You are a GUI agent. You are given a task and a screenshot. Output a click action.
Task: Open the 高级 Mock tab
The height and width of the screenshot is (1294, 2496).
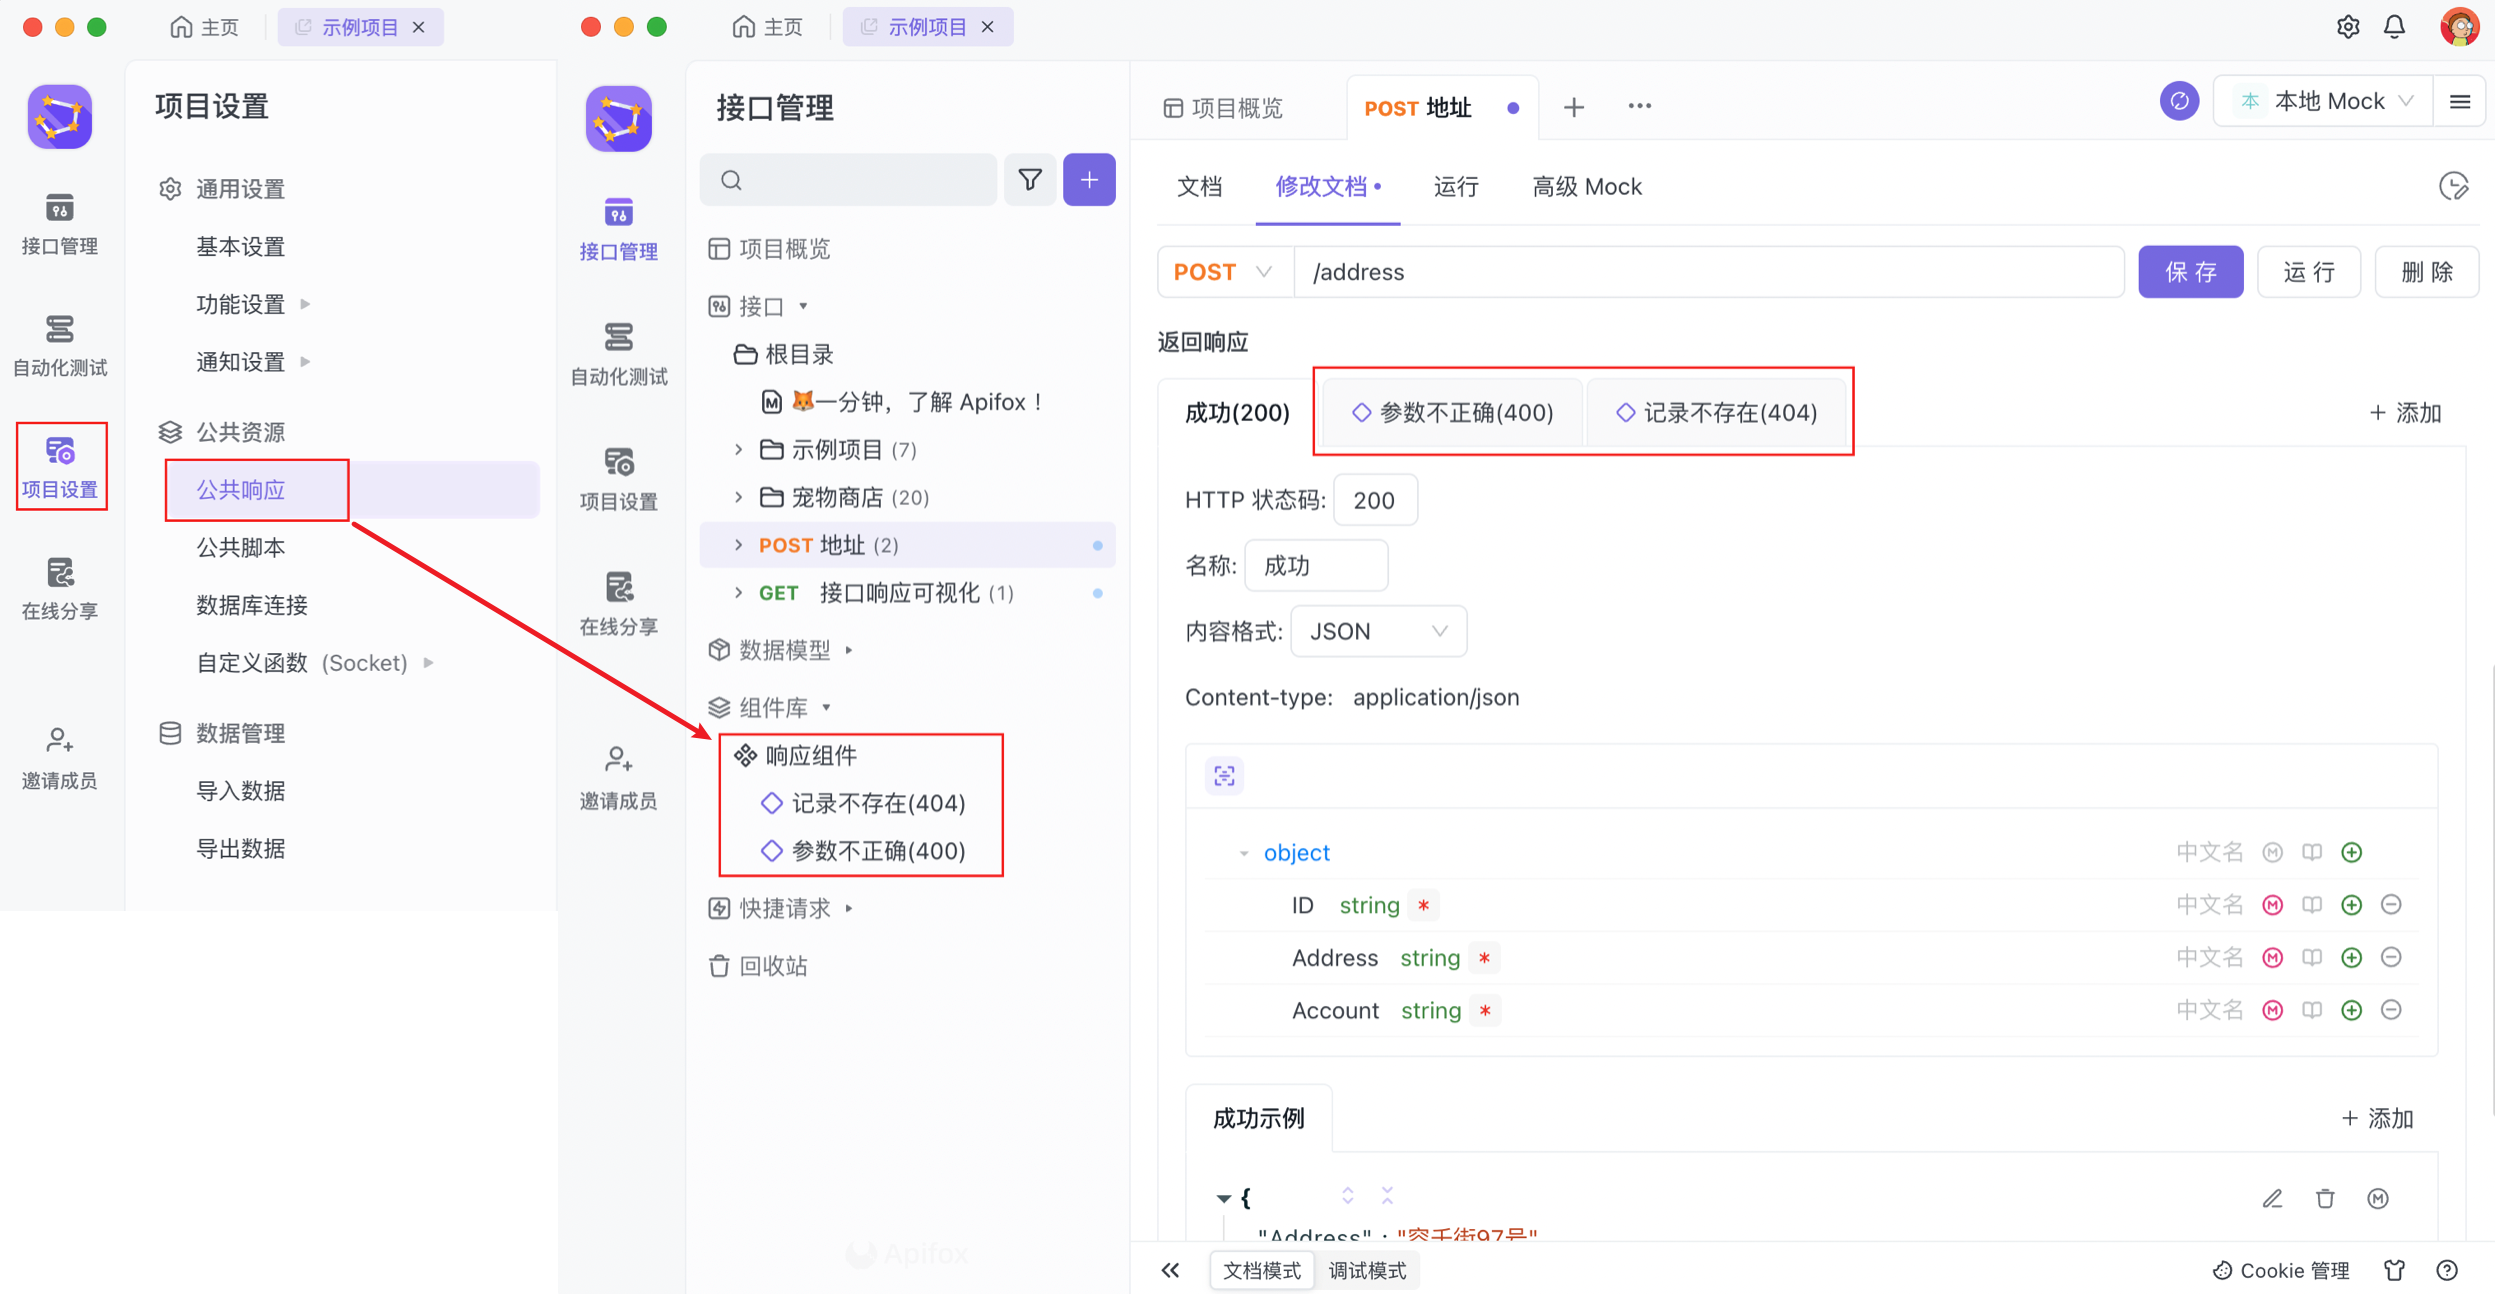click(1586, 187)
